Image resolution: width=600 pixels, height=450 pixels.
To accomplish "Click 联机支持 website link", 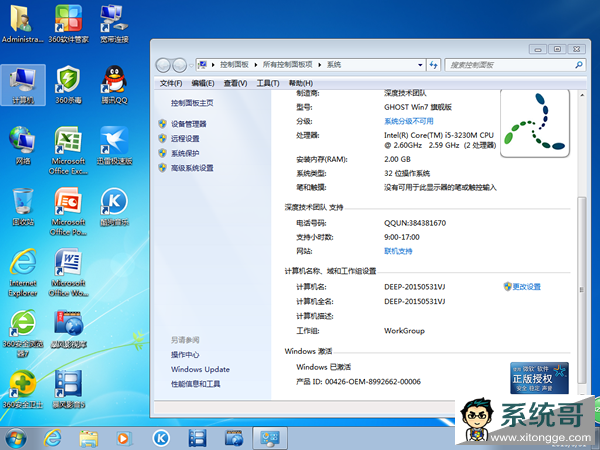I will click(x=398, y=251).
